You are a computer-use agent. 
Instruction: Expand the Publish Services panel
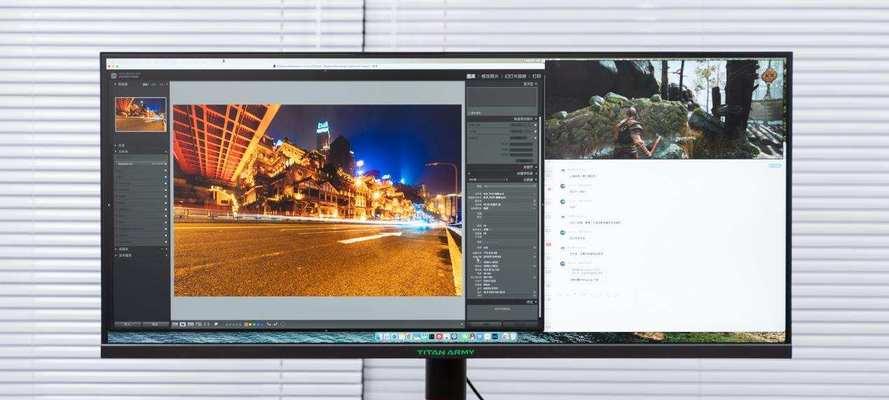(x=124, y=255)
